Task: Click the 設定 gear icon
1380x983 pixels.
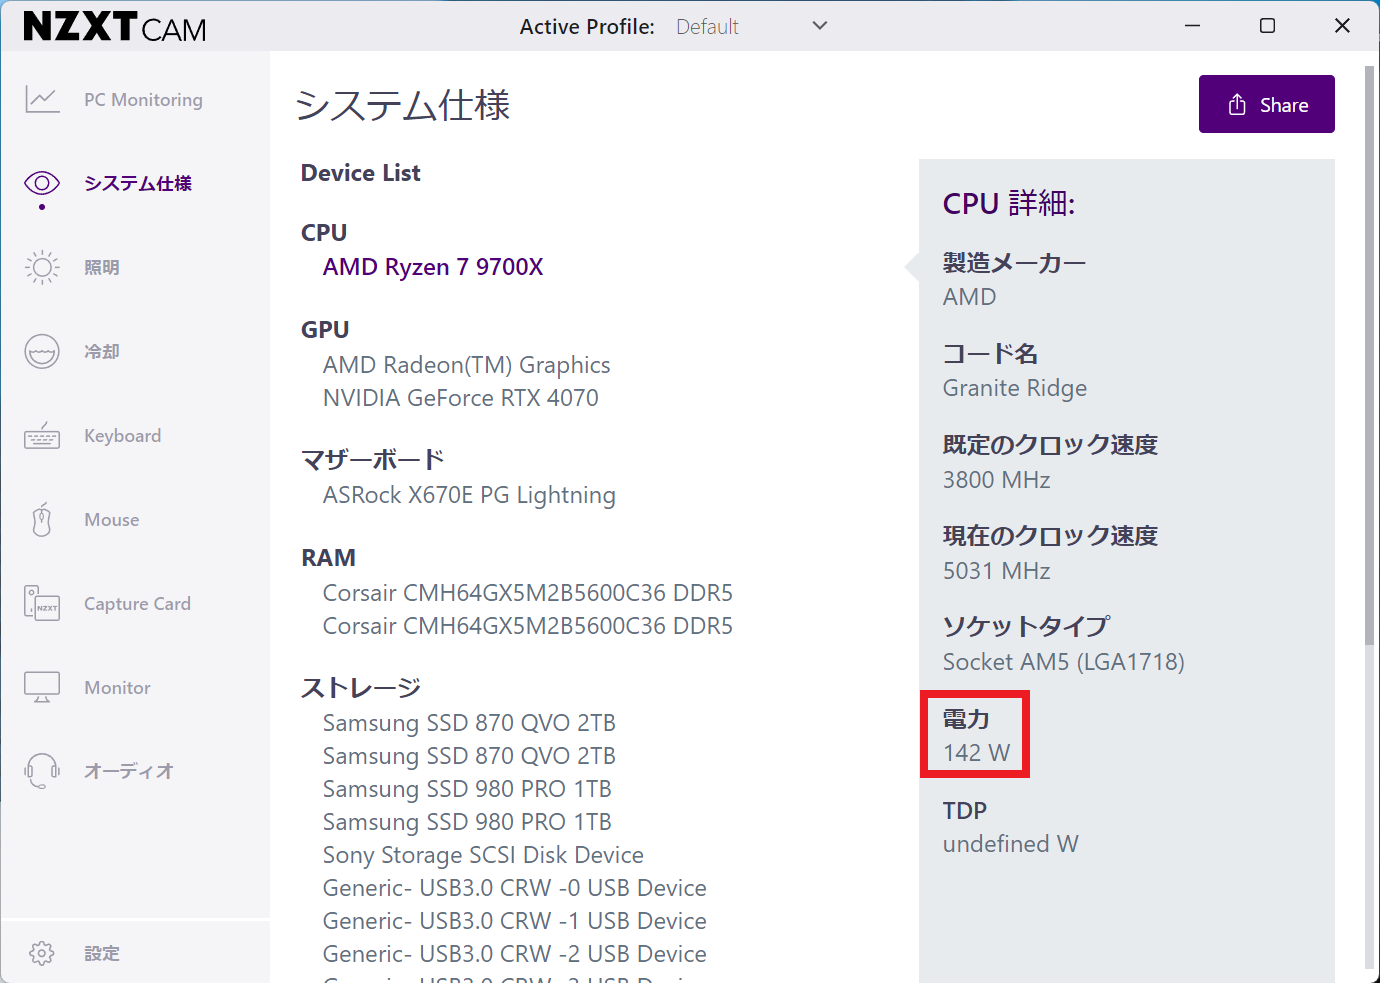Action: 42,953
